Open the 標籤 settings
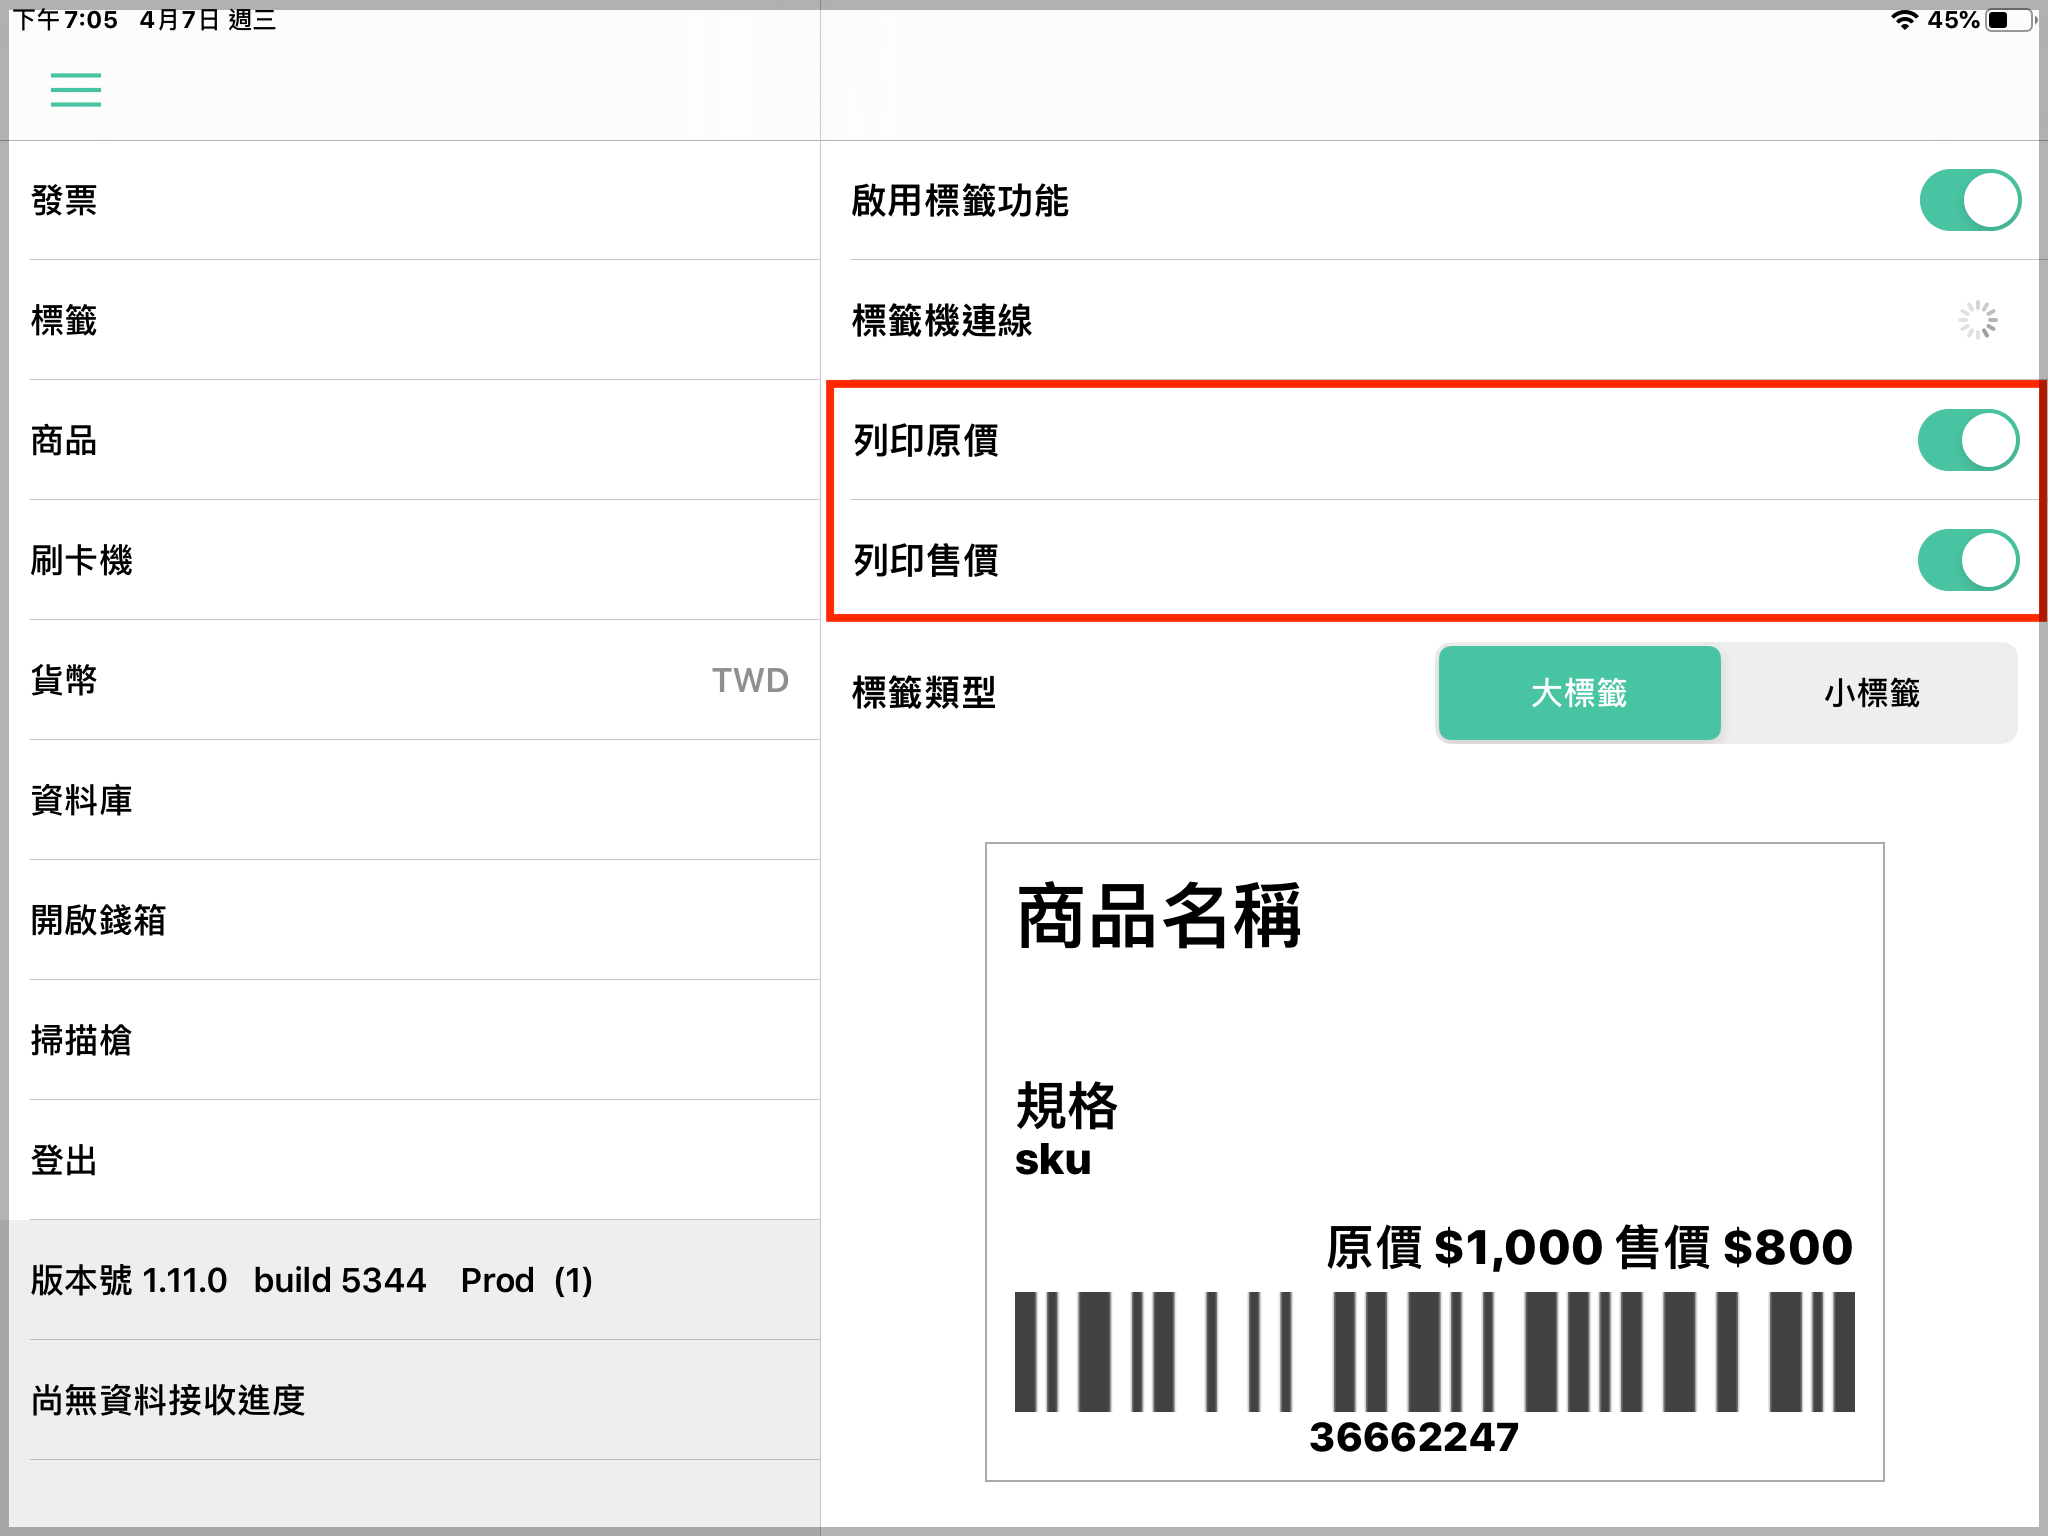The image size is (2048, 1536). tap(415, 320)
